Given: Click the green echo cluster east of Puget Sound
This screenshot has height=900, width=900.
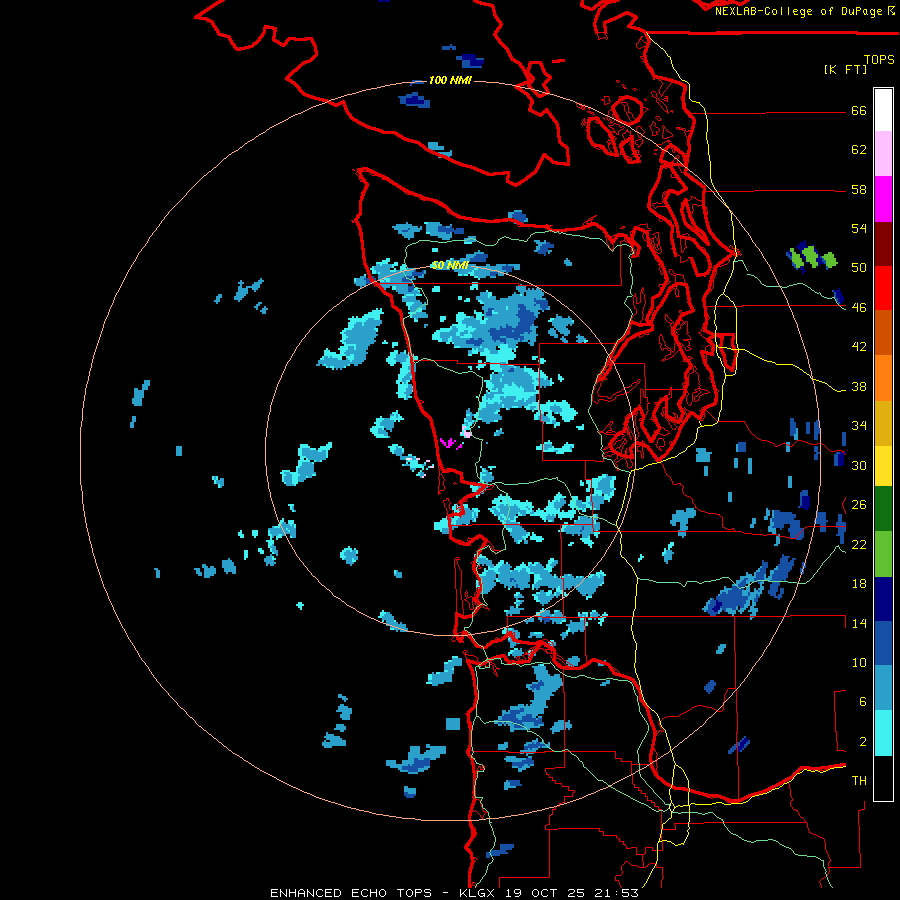Looking at the screenshot, I should 813,257.
